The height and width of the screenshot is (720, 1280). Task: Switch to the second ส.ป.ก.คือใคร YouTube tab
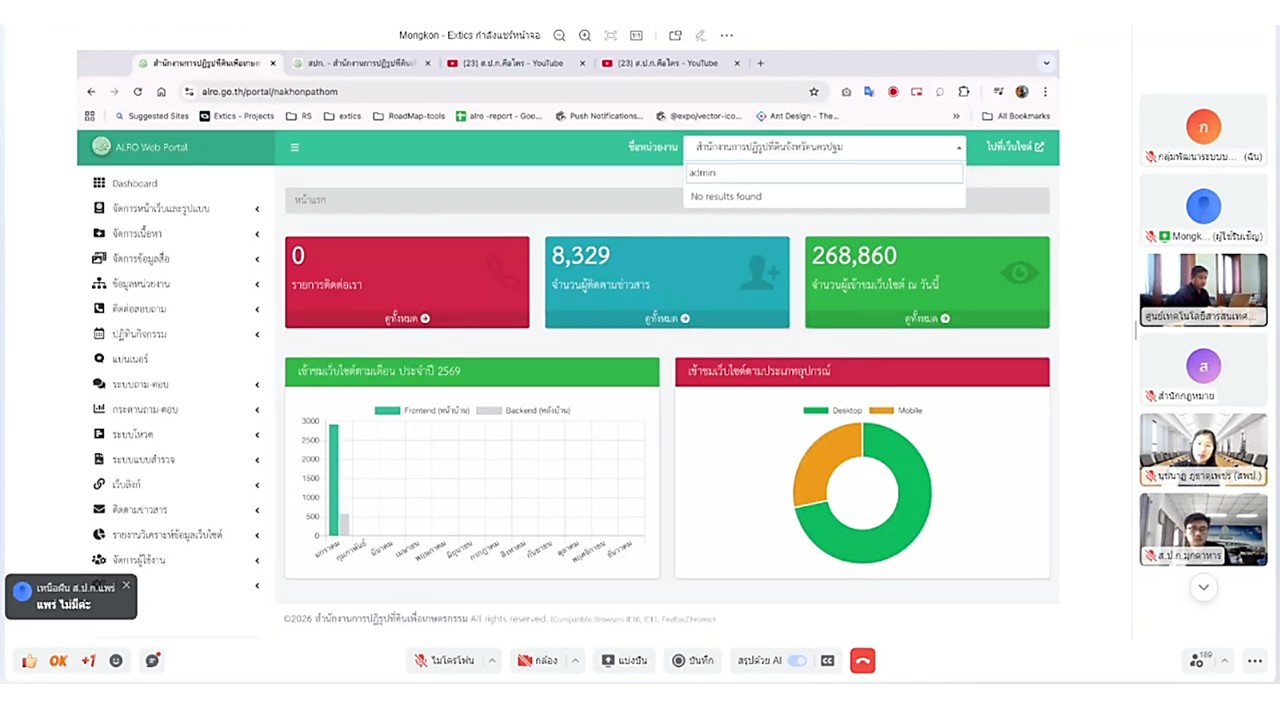coord(666,63)
